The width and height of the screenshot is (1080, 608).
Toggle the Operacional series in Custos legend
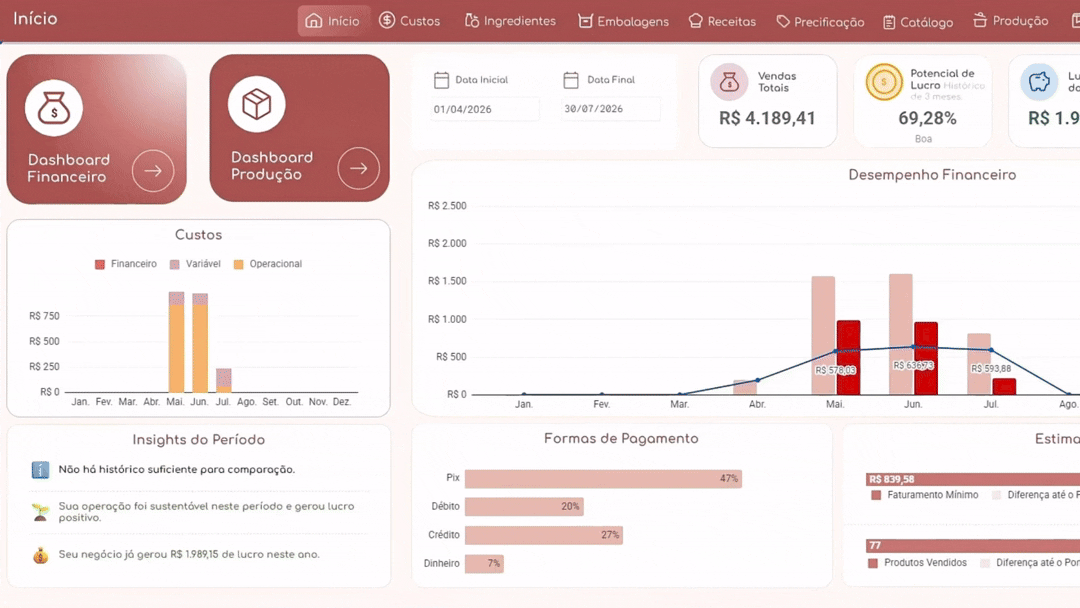pyautogui.click(x=267, y=264)
